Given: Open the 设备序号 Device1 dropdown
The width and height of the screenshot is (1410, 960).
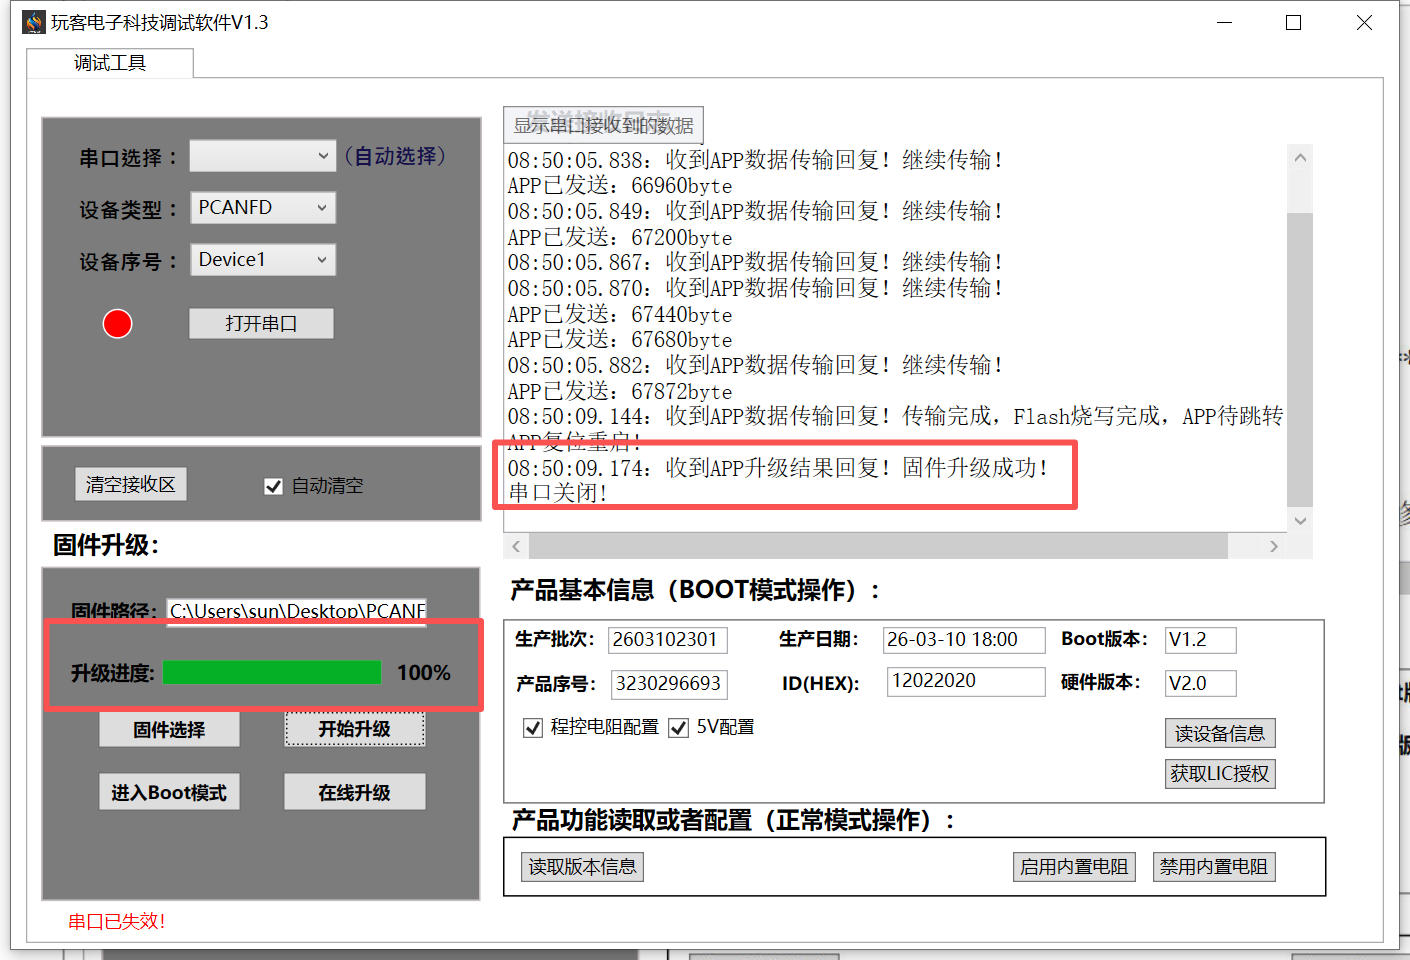Looking at the screenshot, I should point(262,260).
